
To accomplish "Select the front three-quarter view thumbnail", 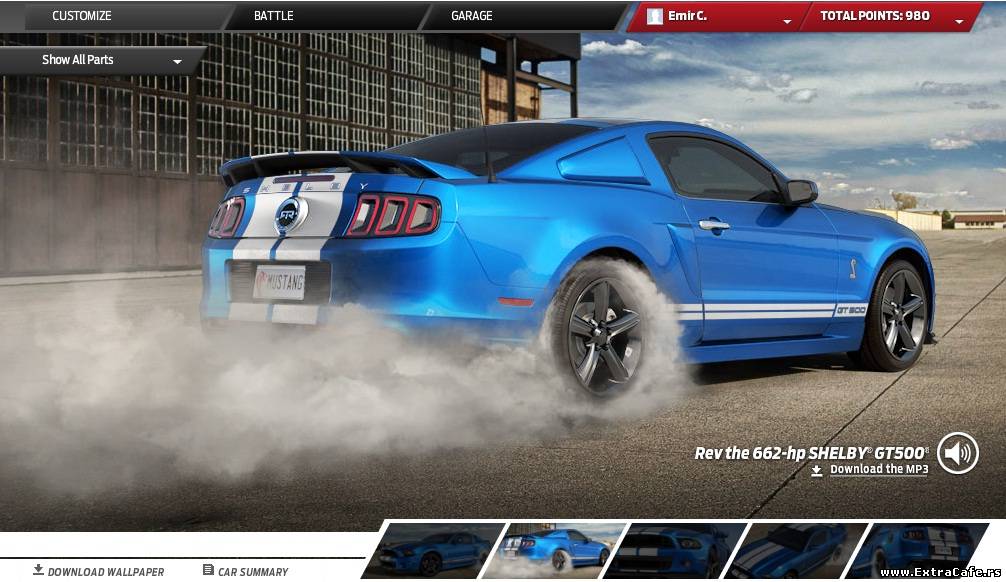I will click(435, 550).
